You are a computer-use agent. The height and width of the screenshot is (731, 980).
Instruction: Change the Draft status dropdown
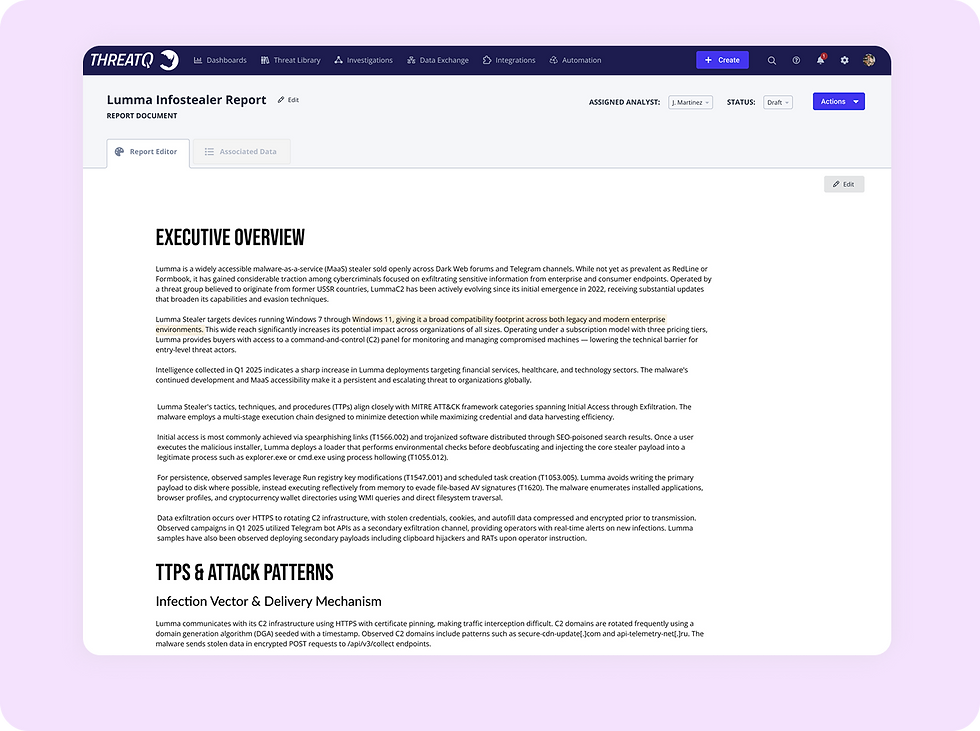[778, 102]
